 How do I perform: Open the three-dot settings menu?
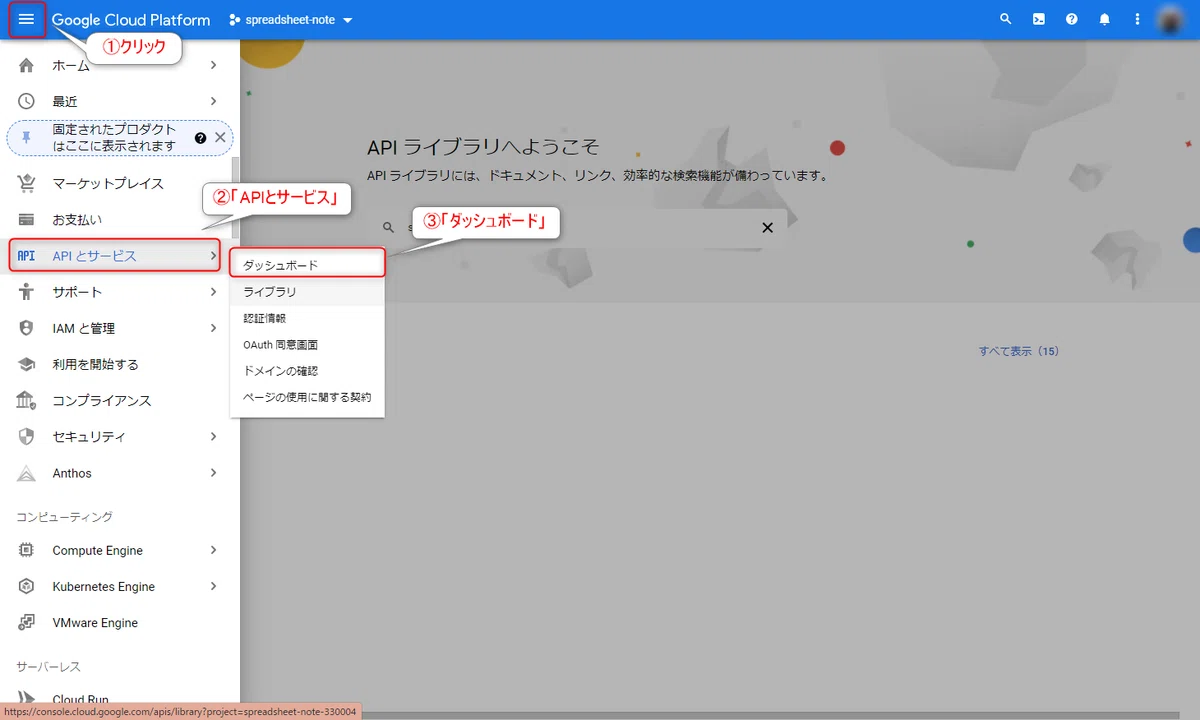point(1137,19)
